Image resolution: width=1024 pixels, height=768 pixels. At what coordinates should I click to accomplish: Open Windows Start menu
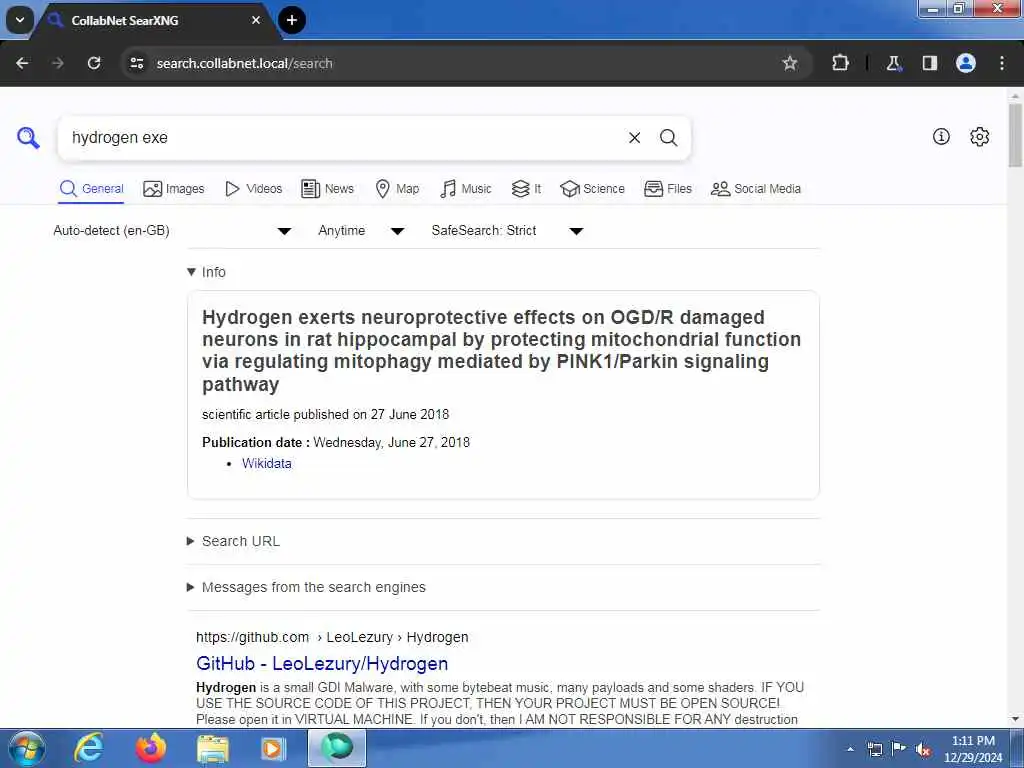pos(26,748)
